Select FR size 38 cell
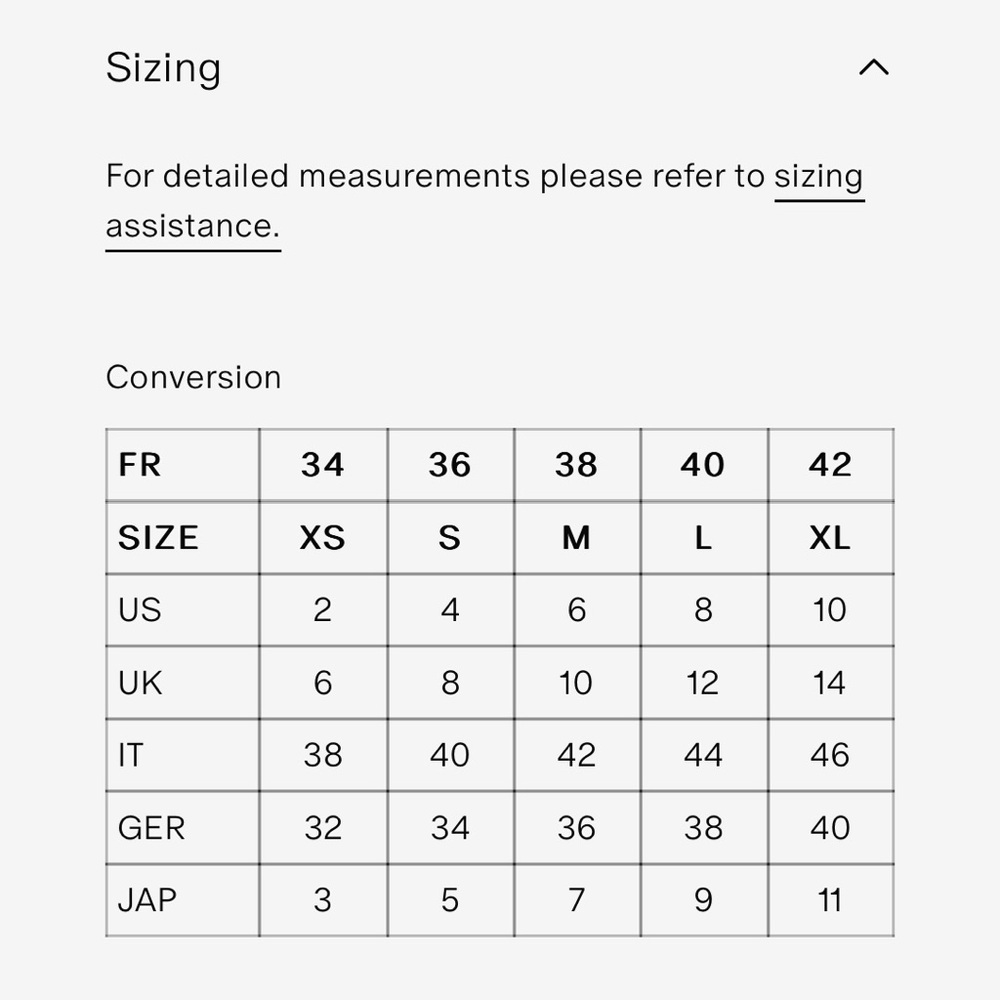1000x1000 pixels. pos(576,465)
